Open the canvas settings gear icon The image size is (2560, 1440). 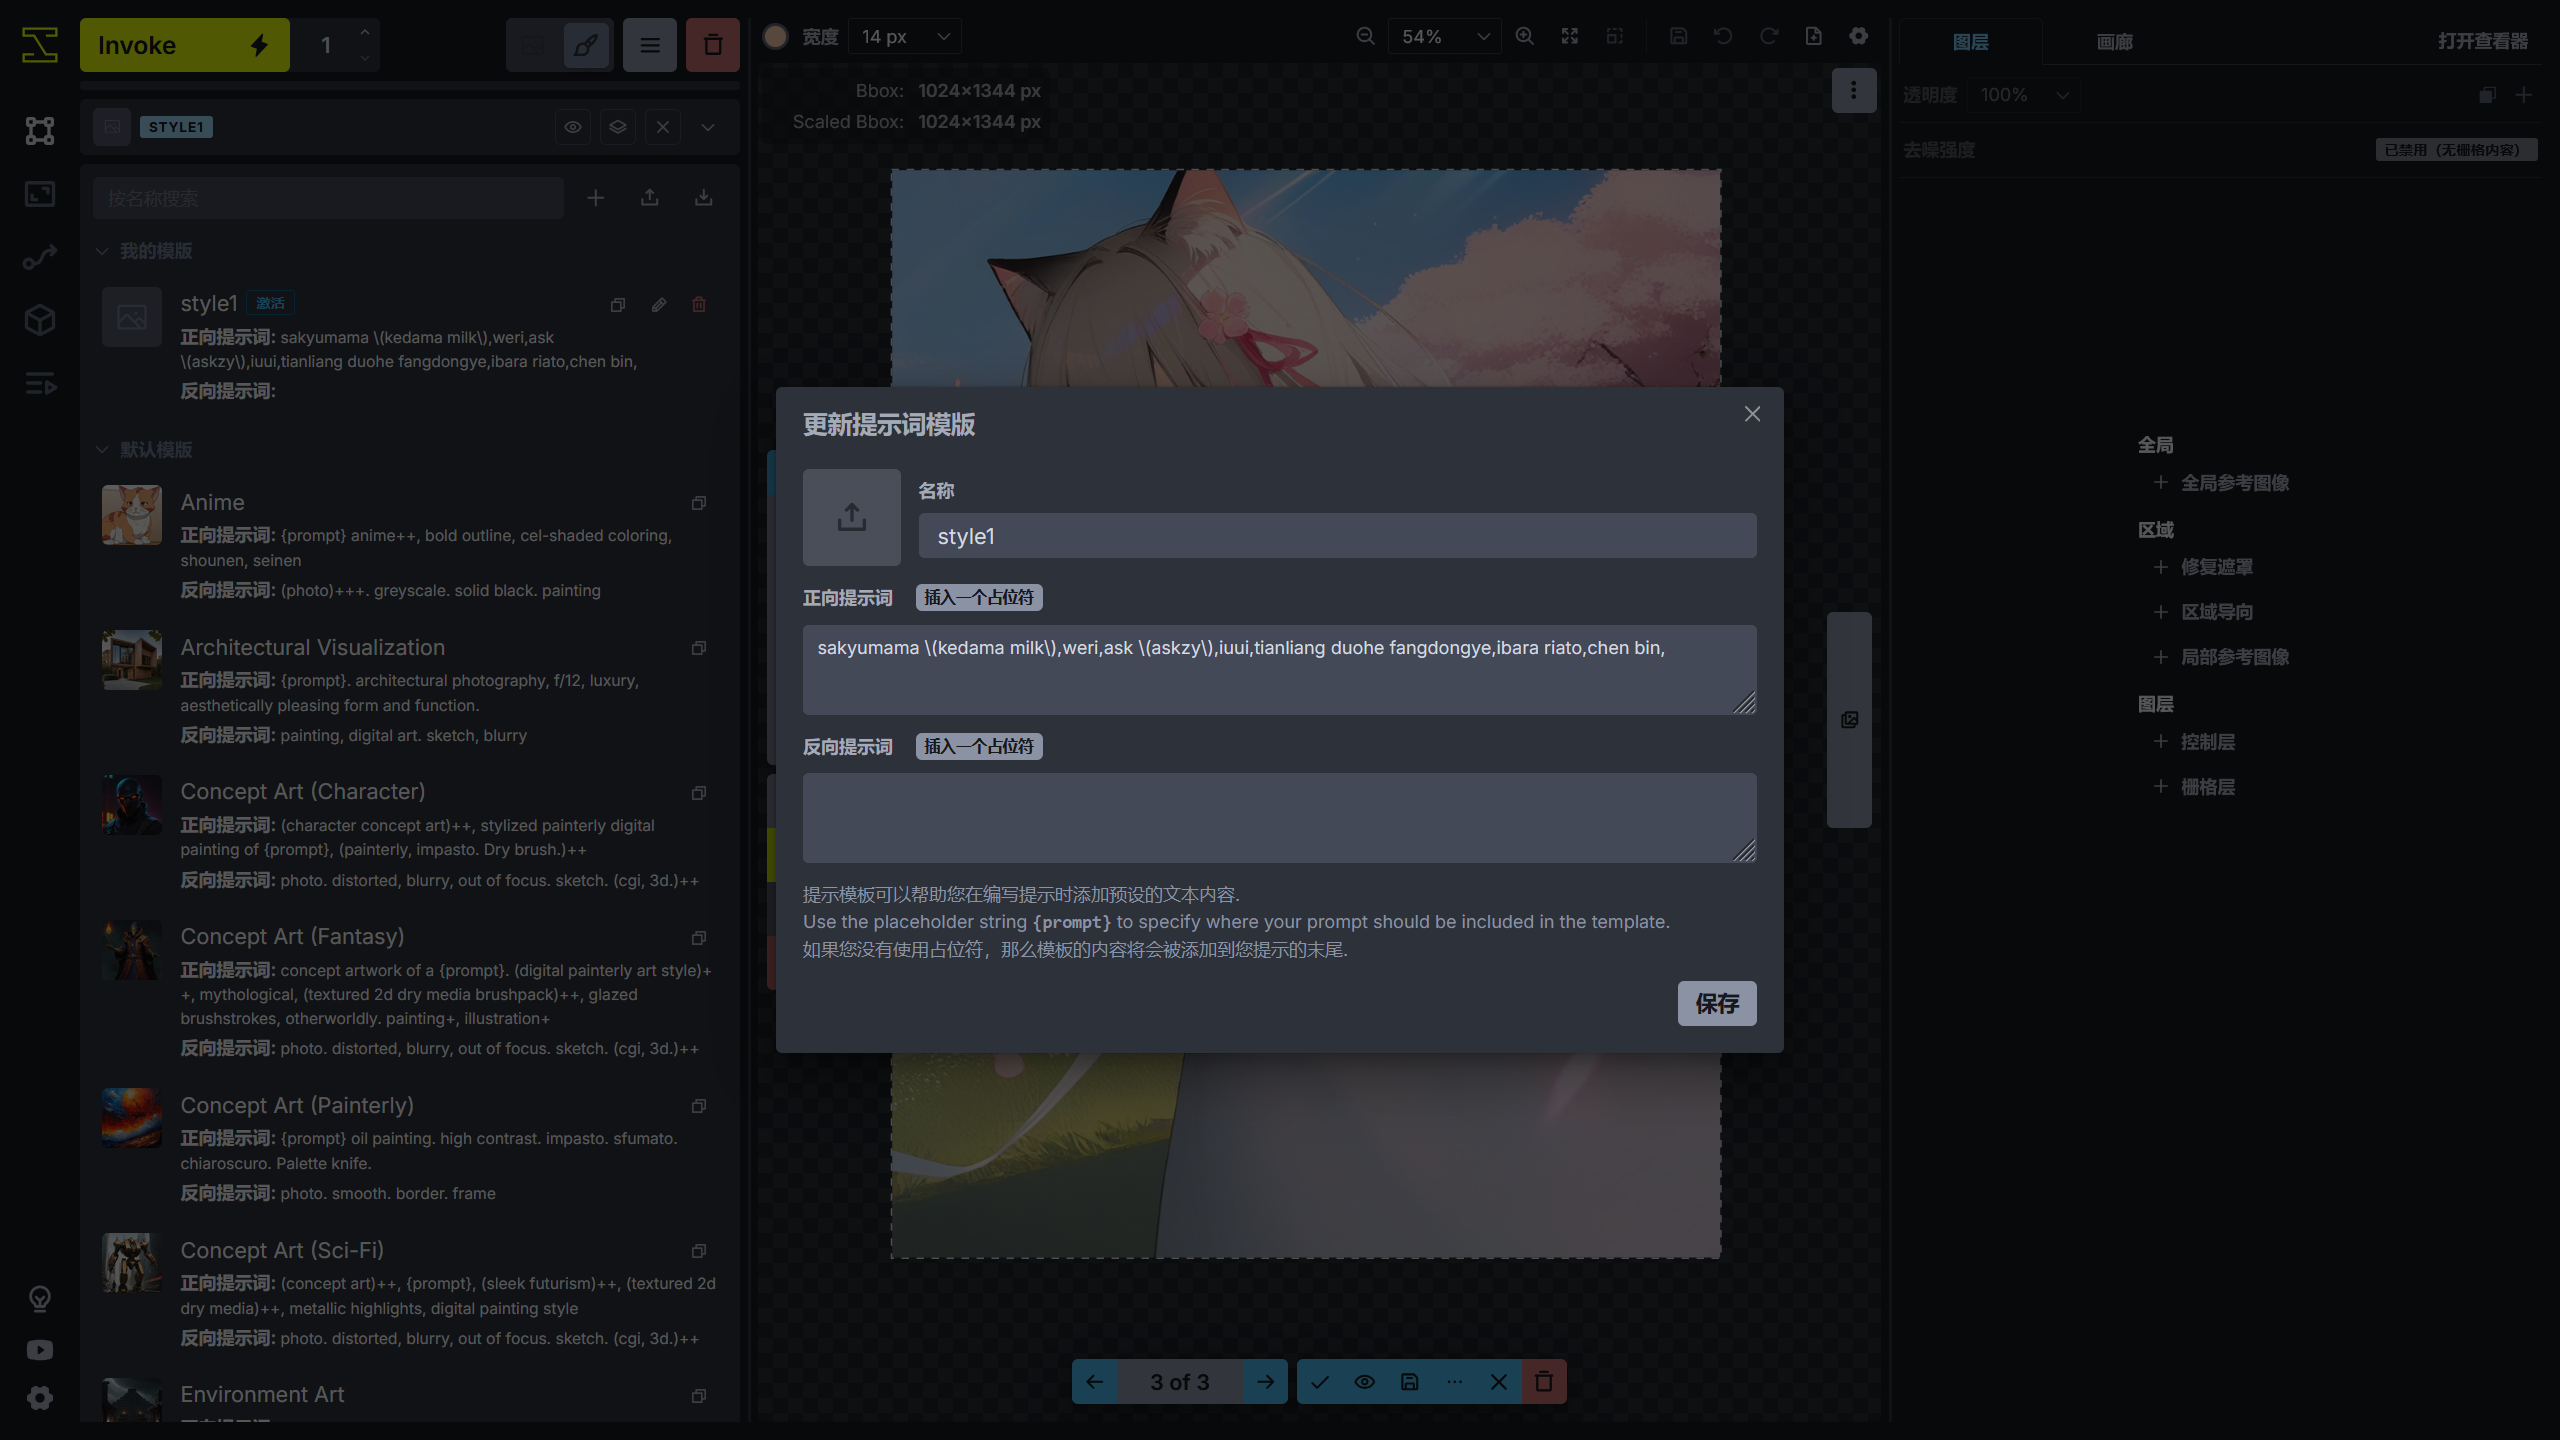click(1858, 36)
